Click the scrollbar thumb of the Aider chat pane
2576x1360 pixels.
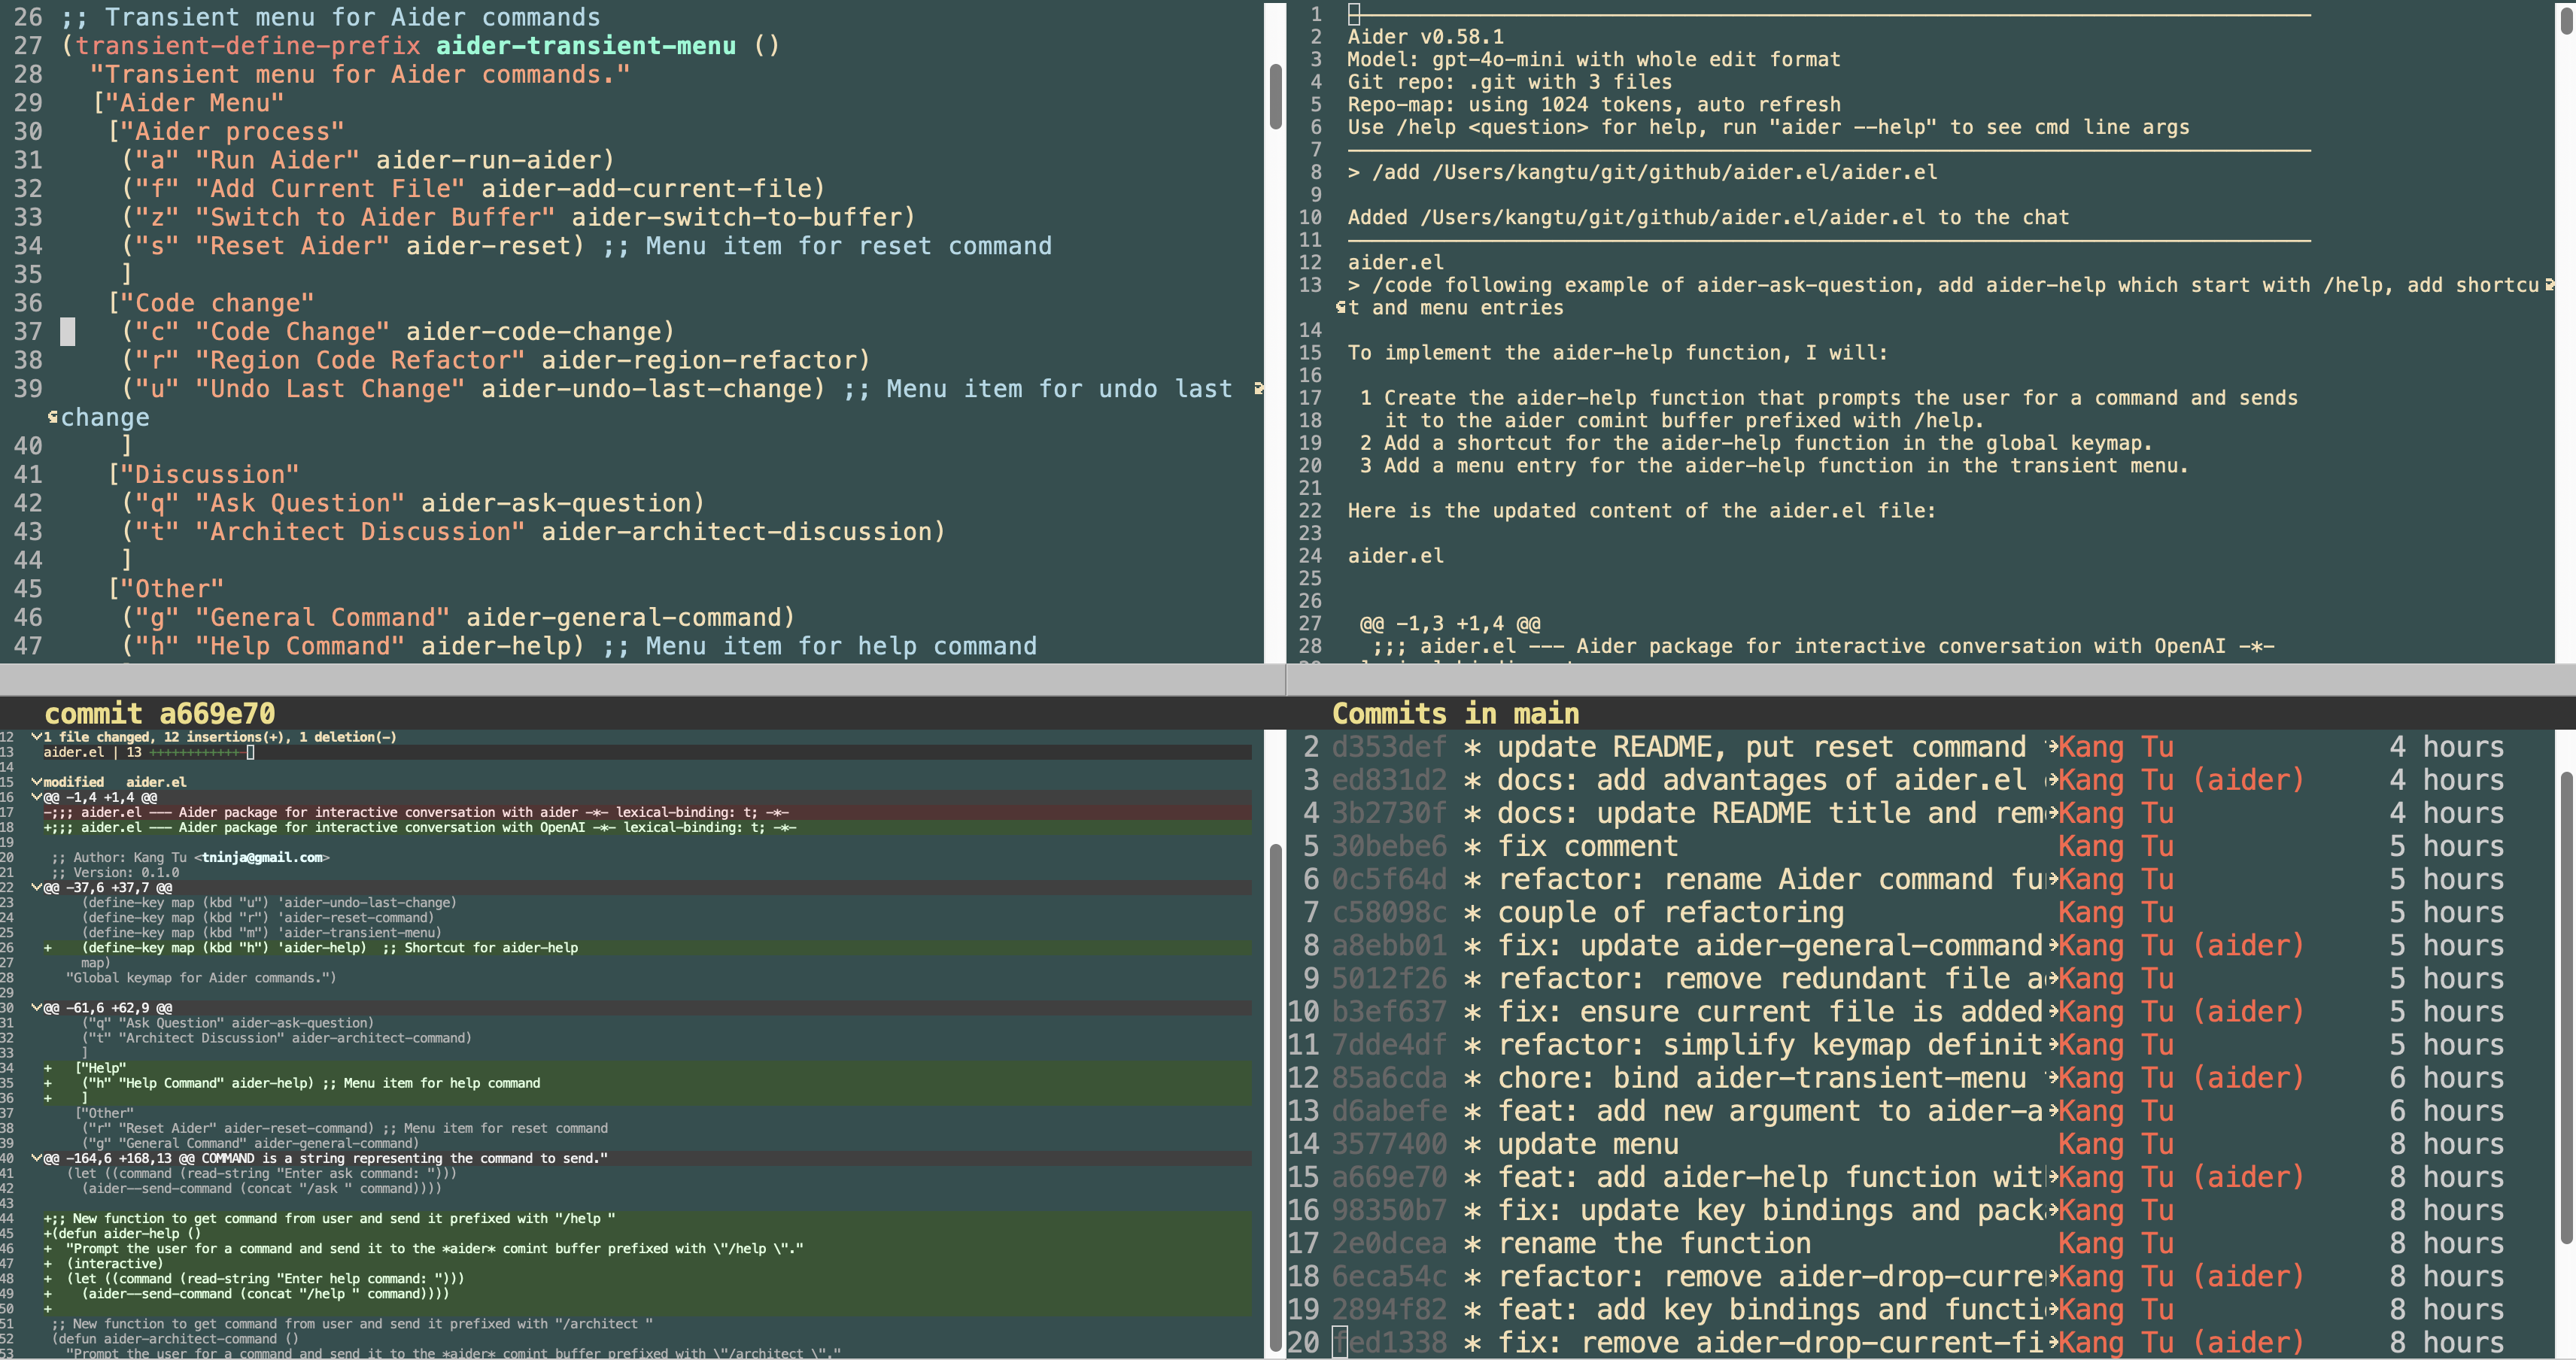click(2566, 20)
